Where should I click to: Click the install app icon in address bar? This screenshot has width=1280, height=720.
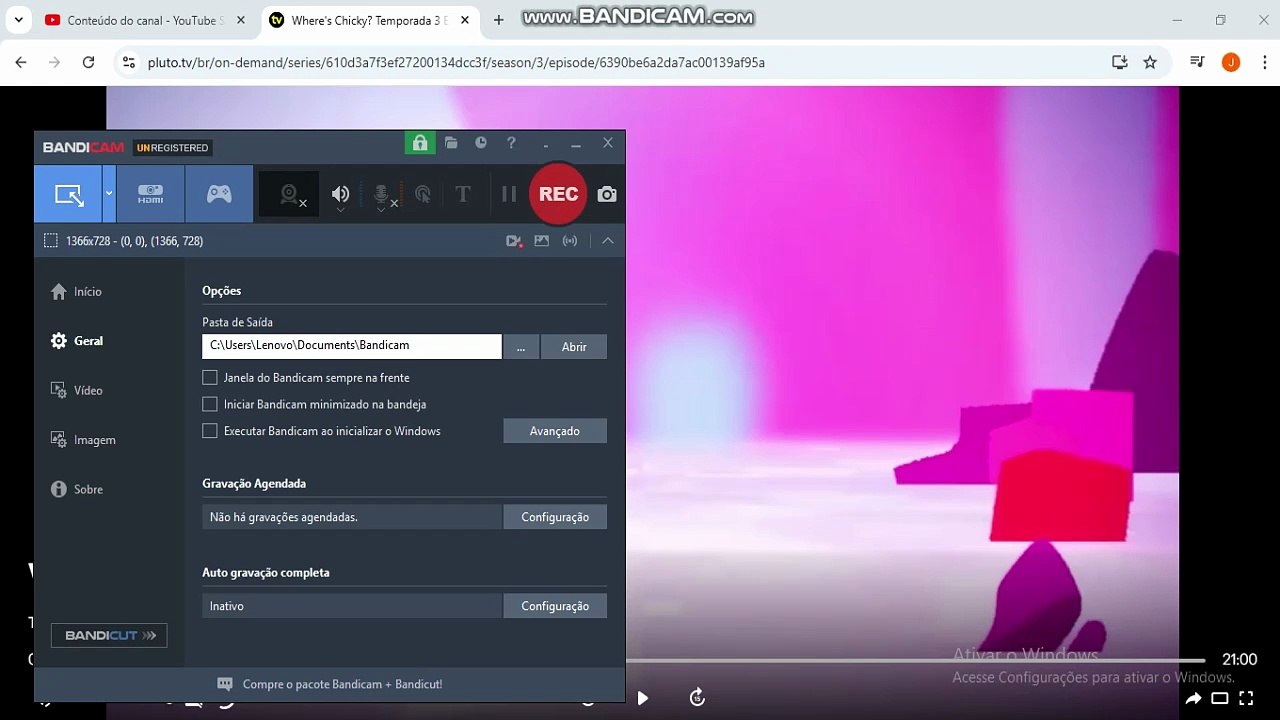tap(1120, 62)
